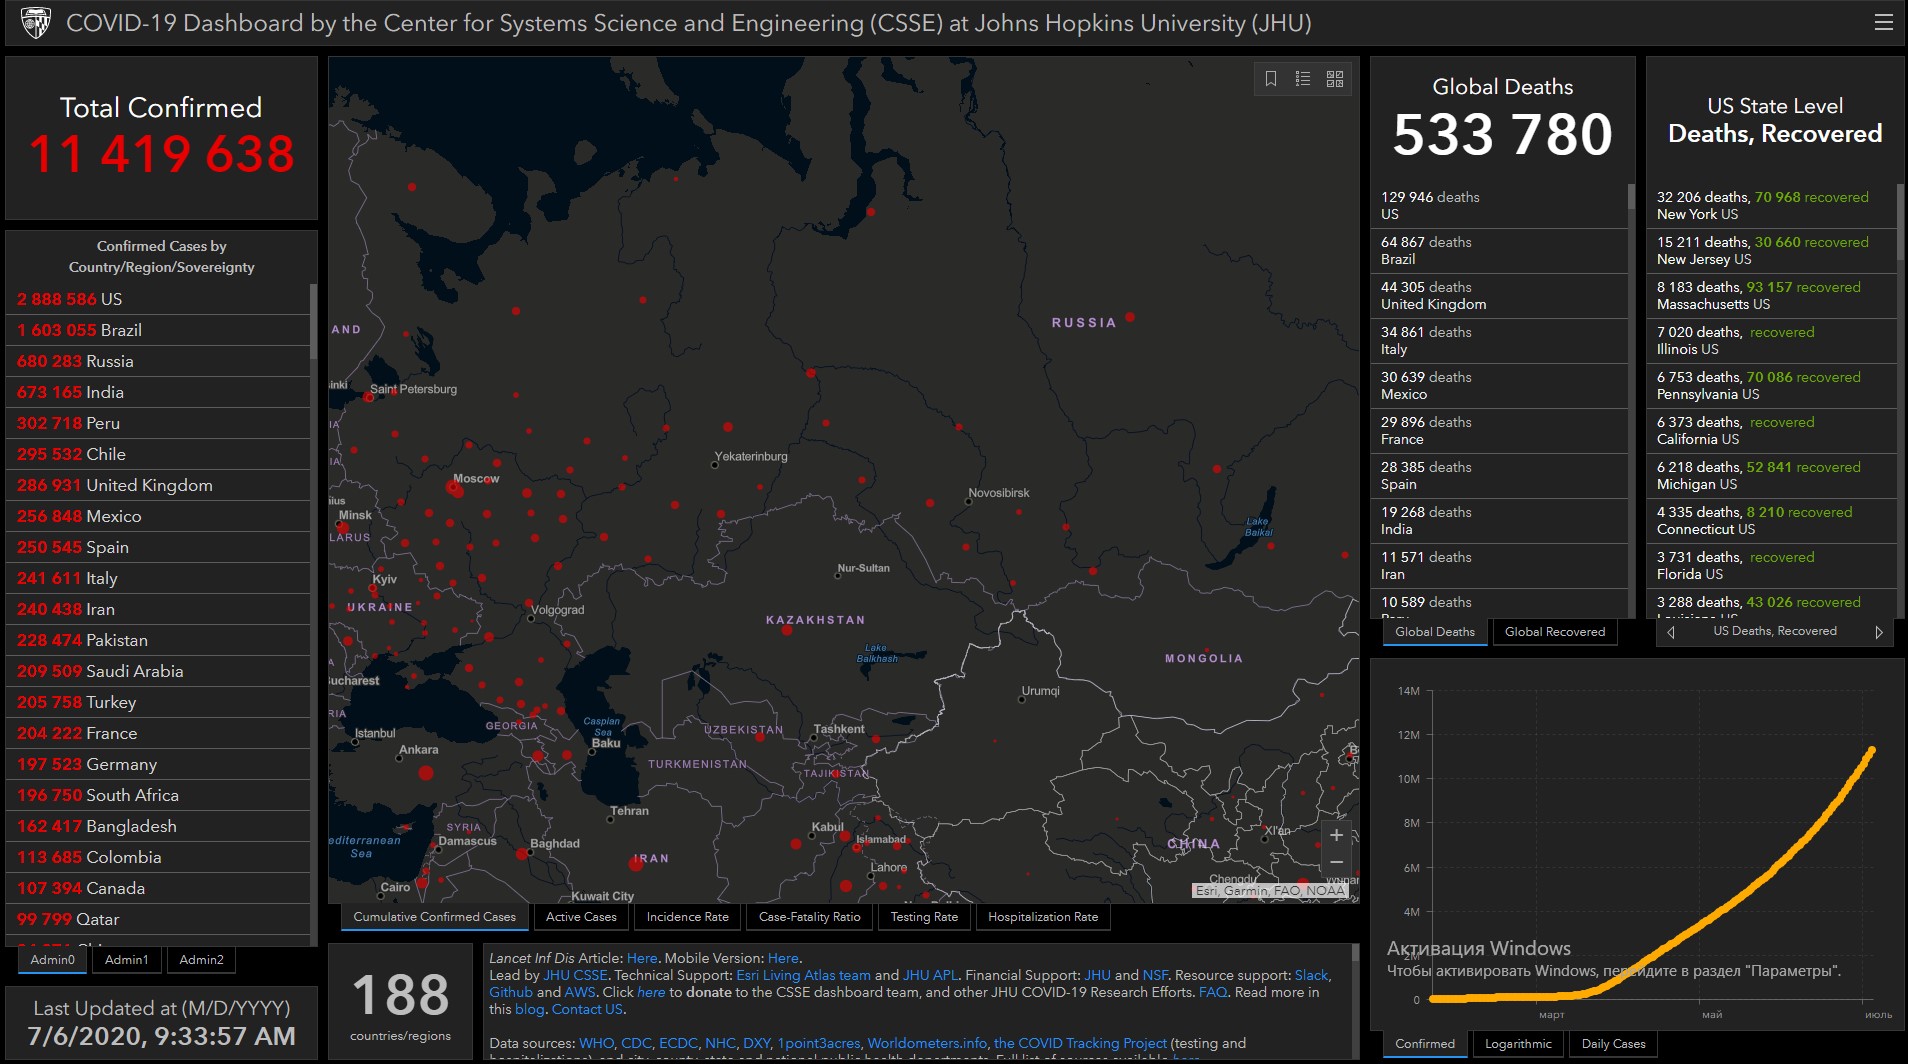Click the JHU shield logo in the header

point(36,22)
